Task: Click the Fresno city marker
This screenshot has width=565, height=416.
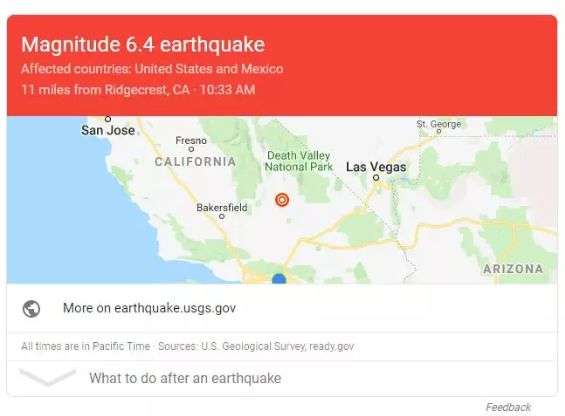Action: pyautogui.click(x=191, y=149)
